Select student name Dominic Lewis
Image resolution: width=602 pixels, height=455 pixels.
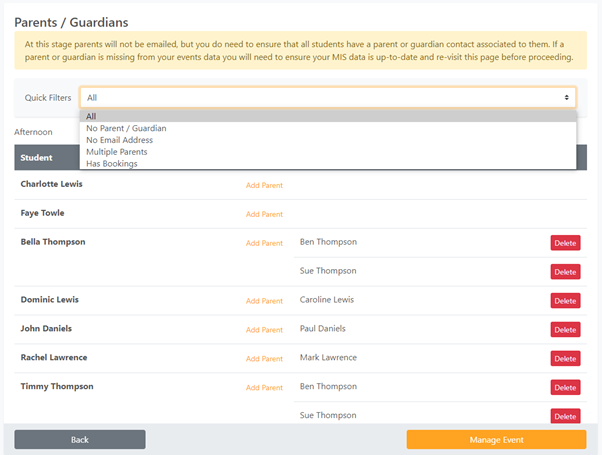pyautogui.click(x=50, y=299)
